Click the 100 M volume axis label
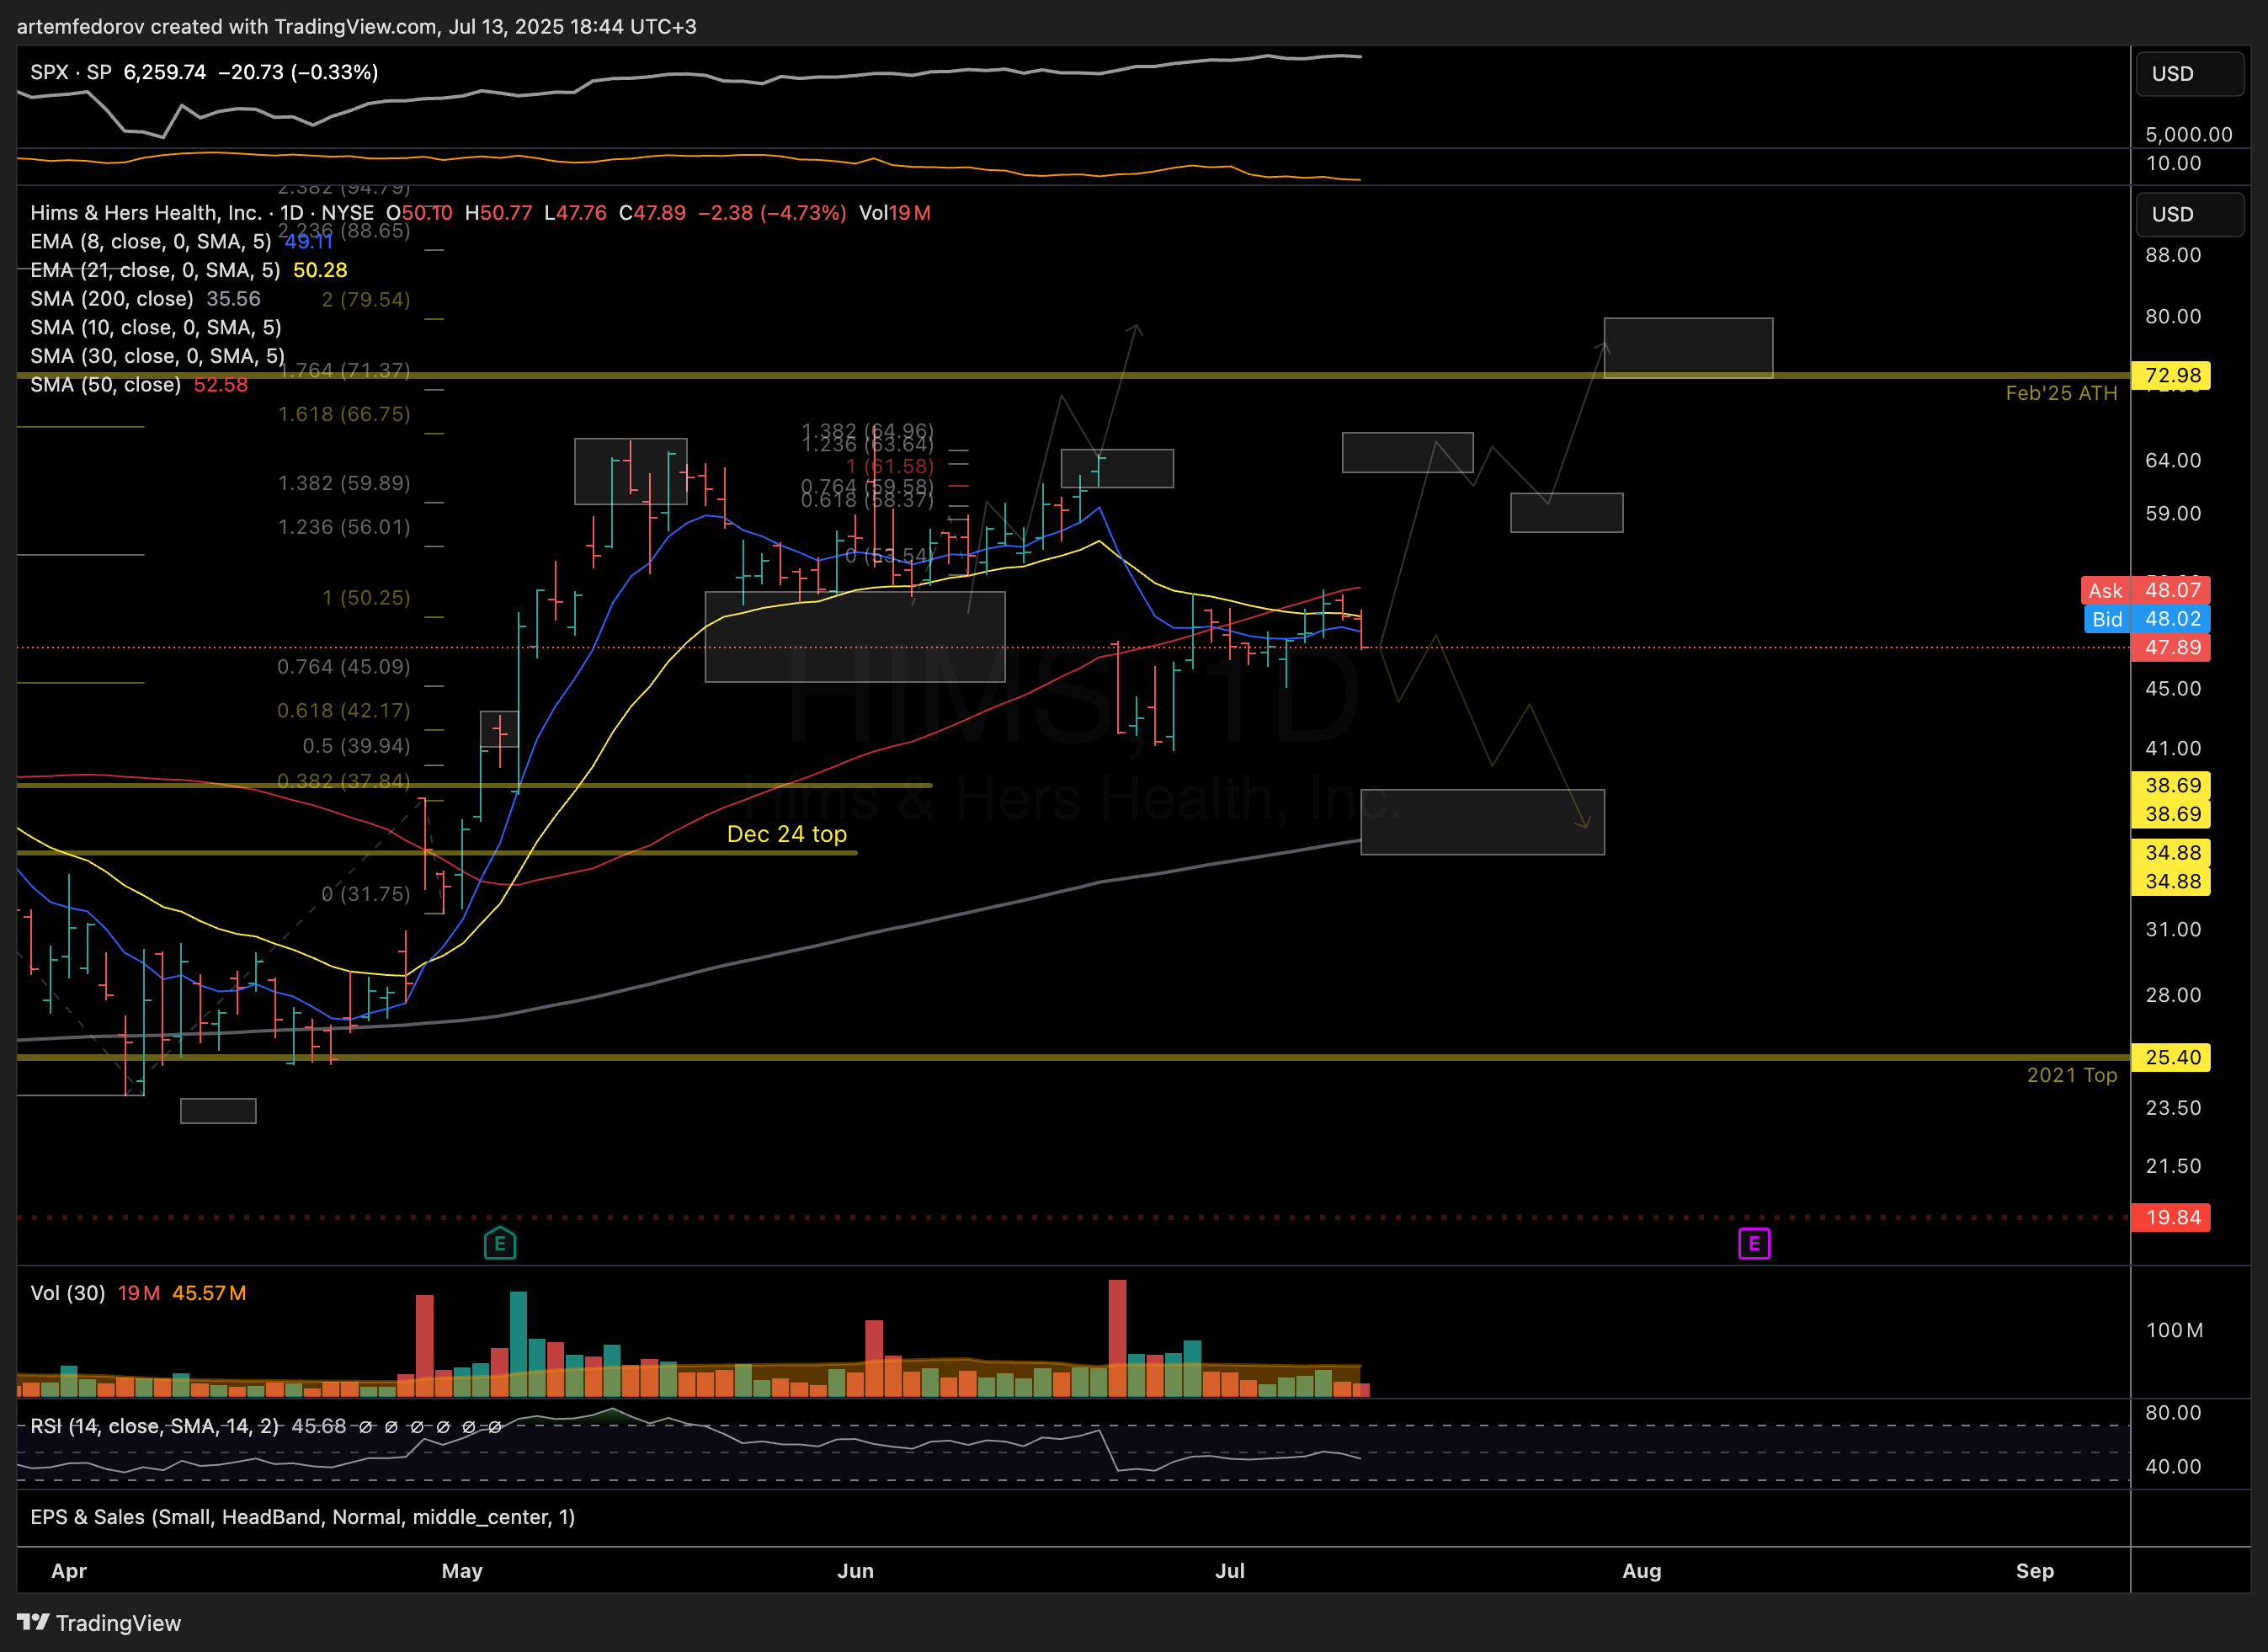 2174,1330
